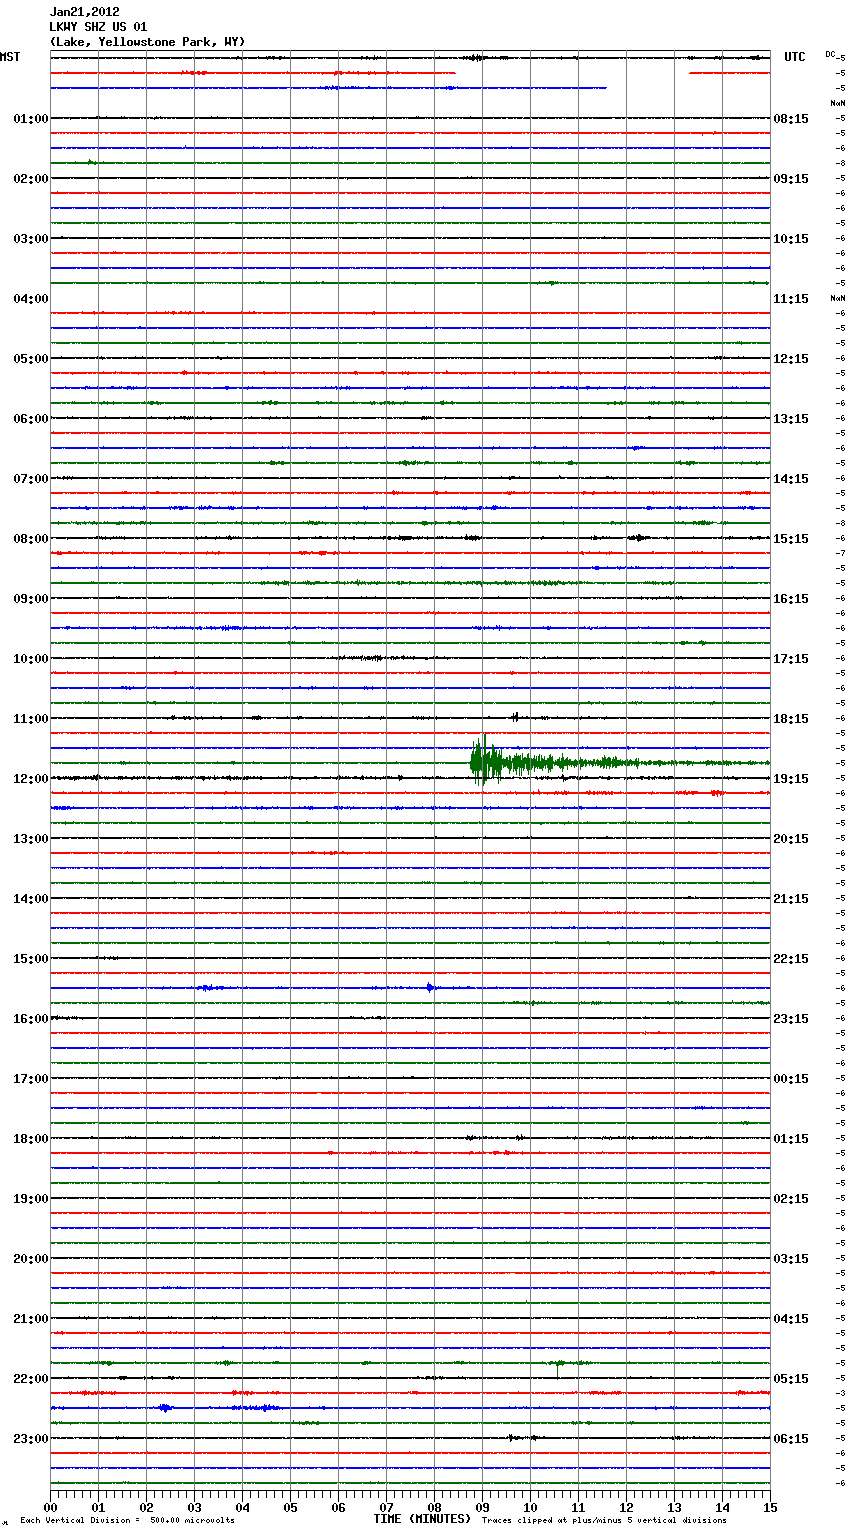This screenshot has height=1534, width=850.
Task: Select the 23:00 MST hour label
Action: [x=30, y=1439]
